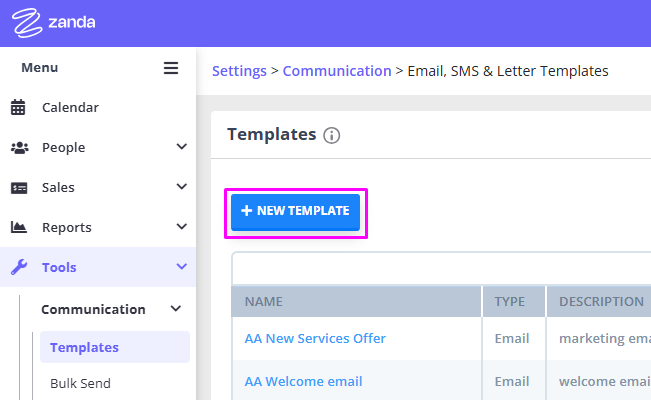Image resolution: width=651 pixels, height=400 pixels.
Task: Go to the Settings breadcrumb link
Action: click(239, 71)
